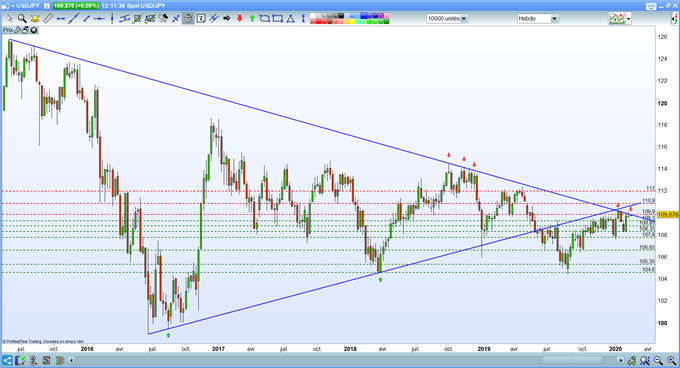Create an alert with the bell icon
680x368 pixels.
click(x=35, y=19)
